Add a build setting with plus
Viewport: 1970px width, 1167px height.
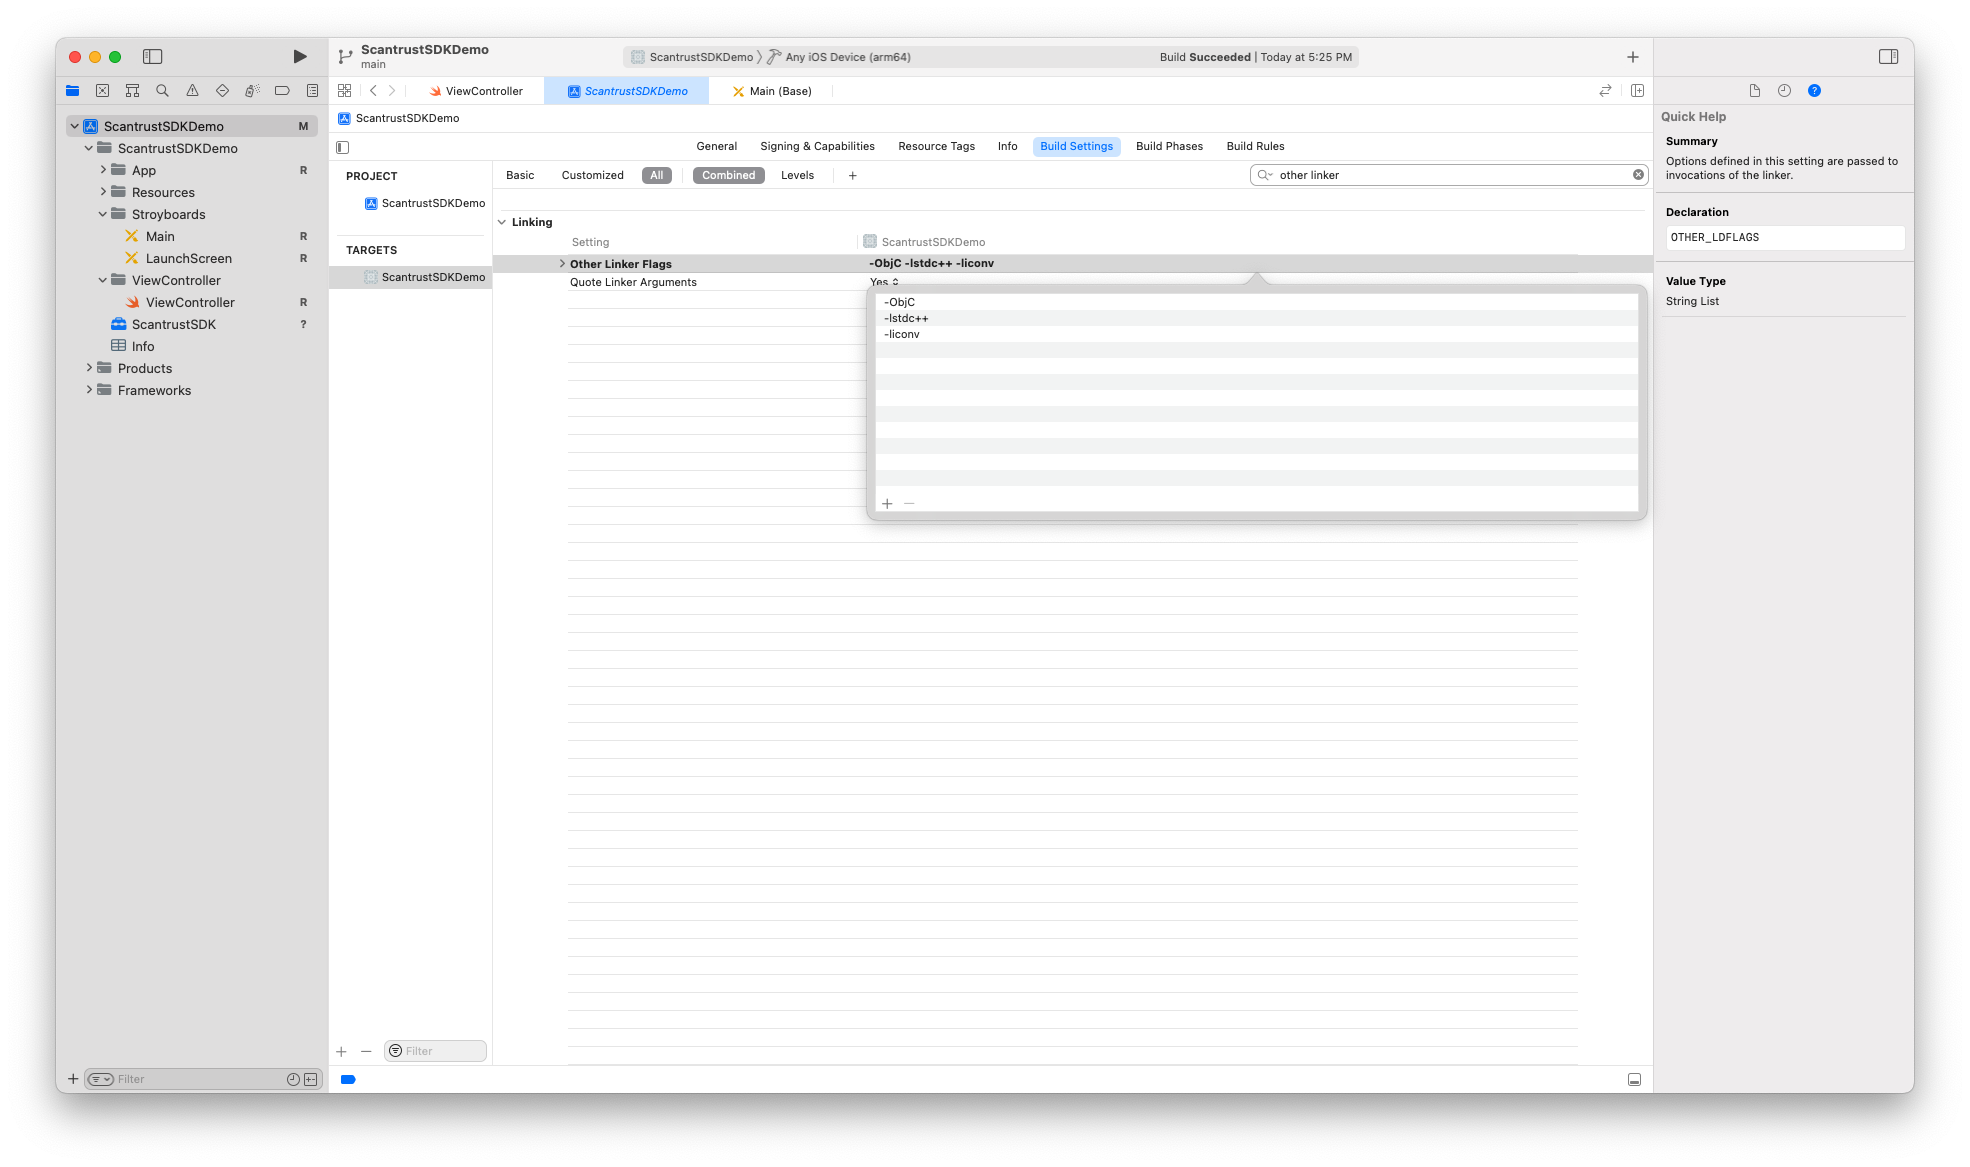click(x=852, y=175)
